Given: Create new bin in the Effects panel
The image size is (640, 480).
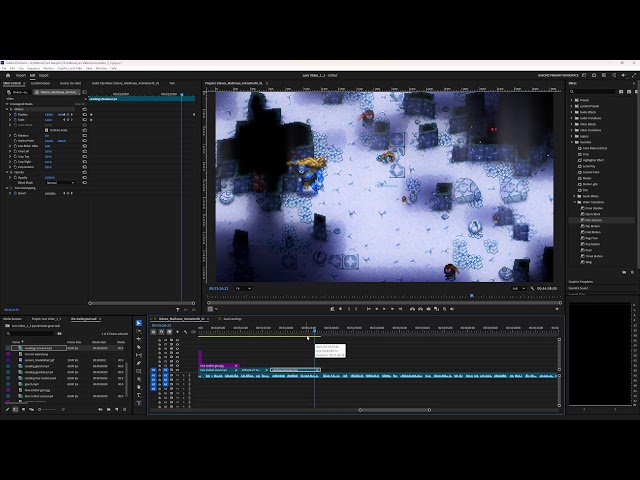Looking at the screenshot, I should pos(624,272).
